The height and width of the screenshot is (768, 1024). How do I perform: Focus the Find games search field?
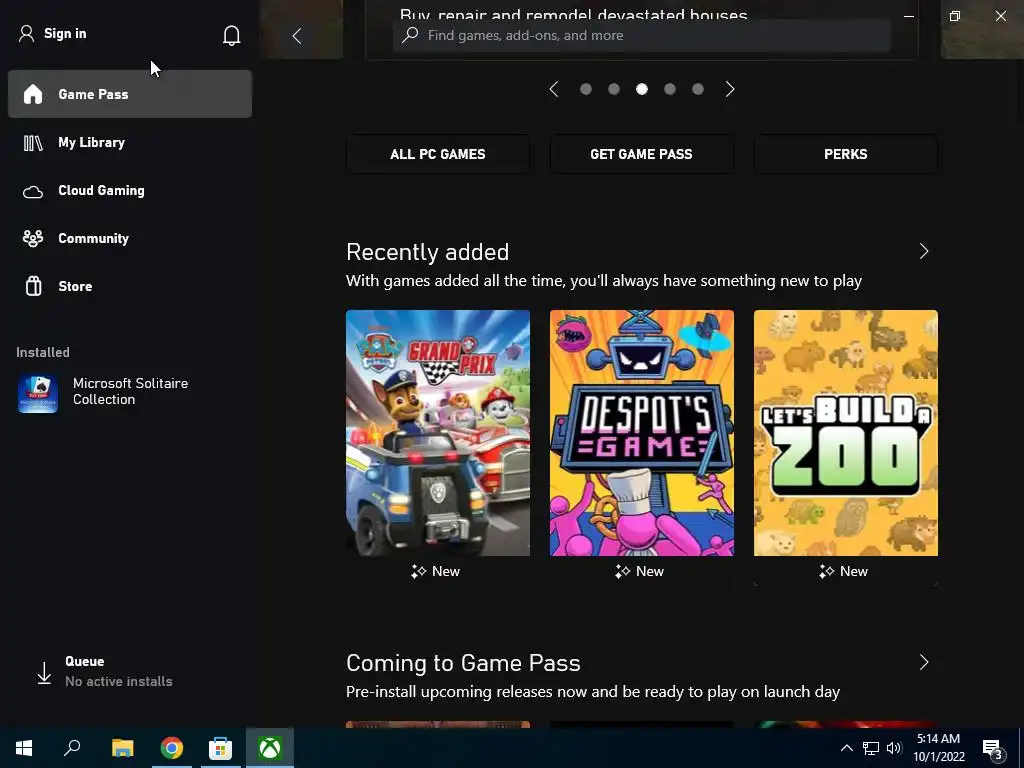click(641, 35)
